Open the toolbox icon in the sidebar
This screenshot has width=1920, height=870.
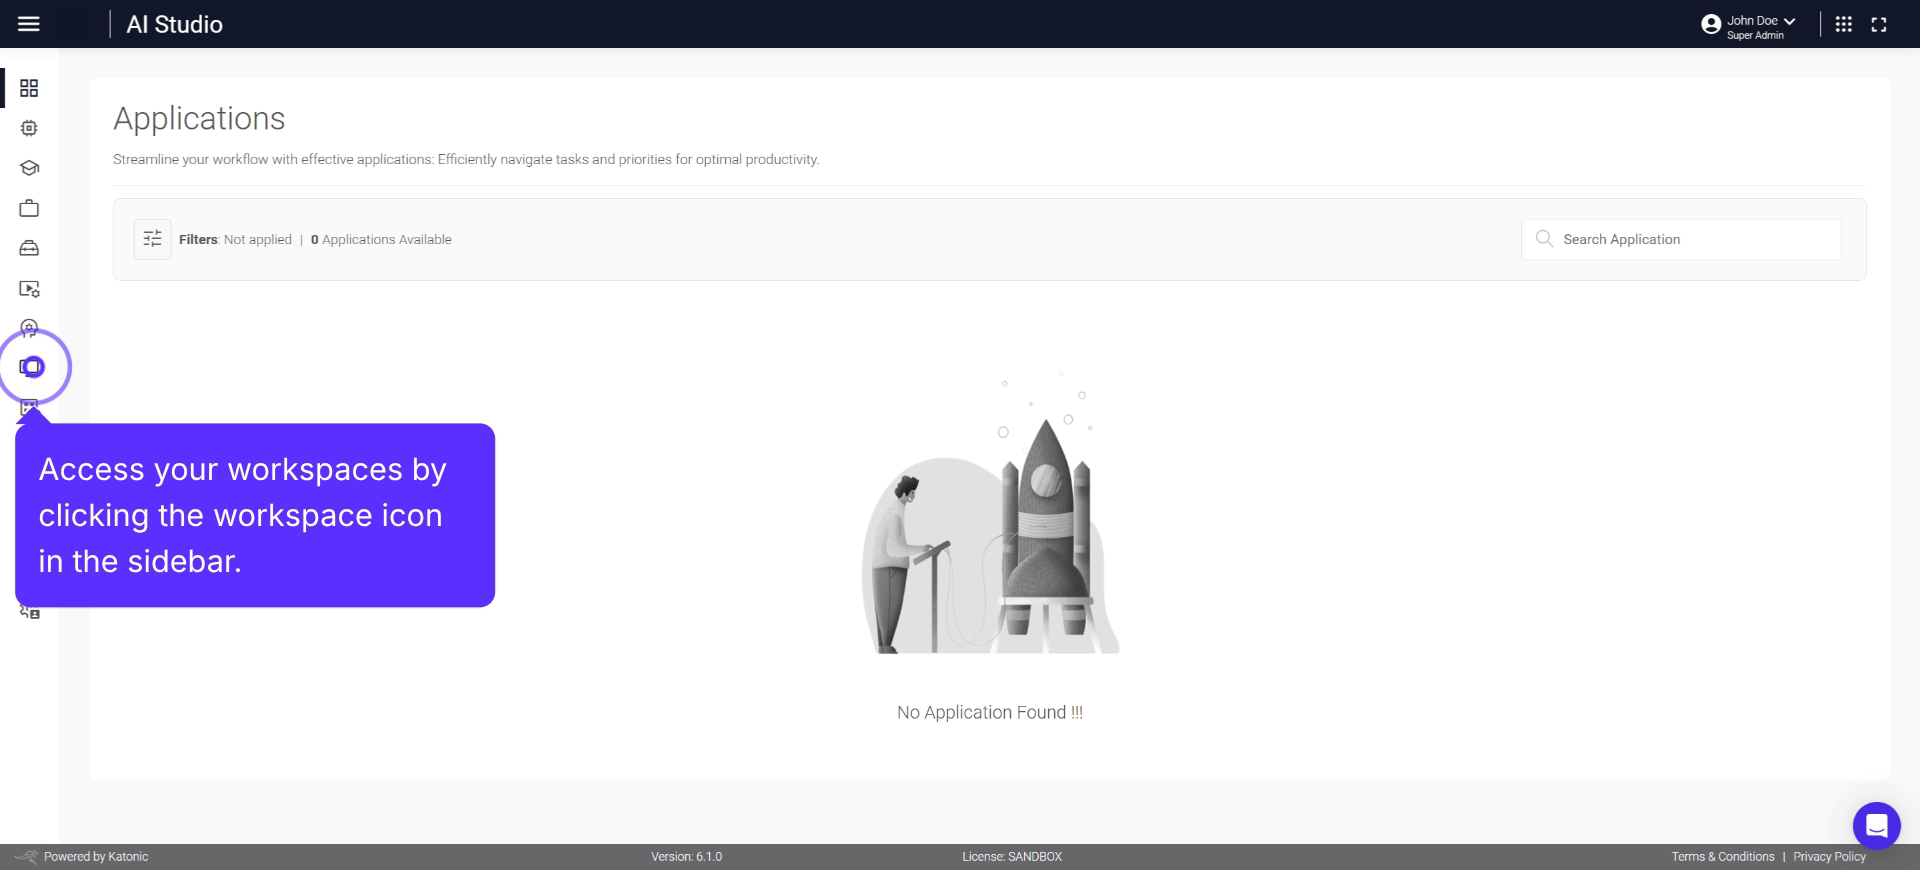29,248
